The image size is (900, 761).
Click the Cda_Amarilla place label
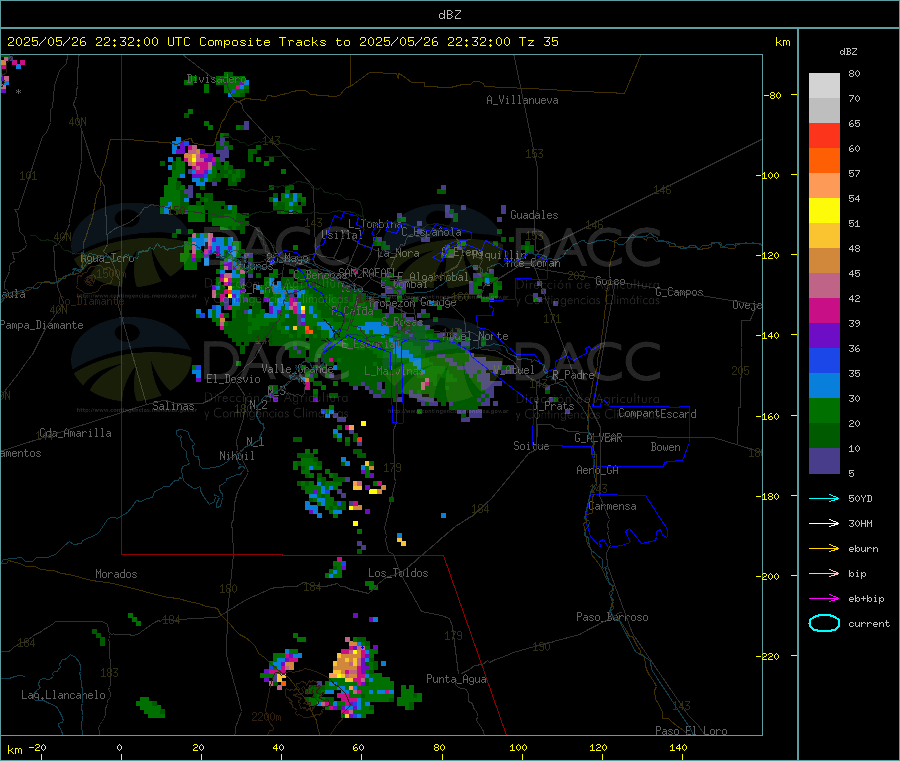pyautogui.click(x=75, y=433)
